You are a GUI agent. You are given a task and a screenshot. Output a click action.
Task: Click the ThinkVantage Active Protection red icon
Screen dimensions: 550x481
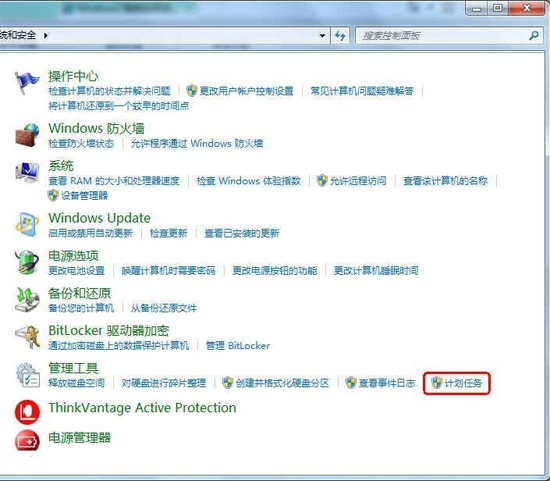[27, 412]
